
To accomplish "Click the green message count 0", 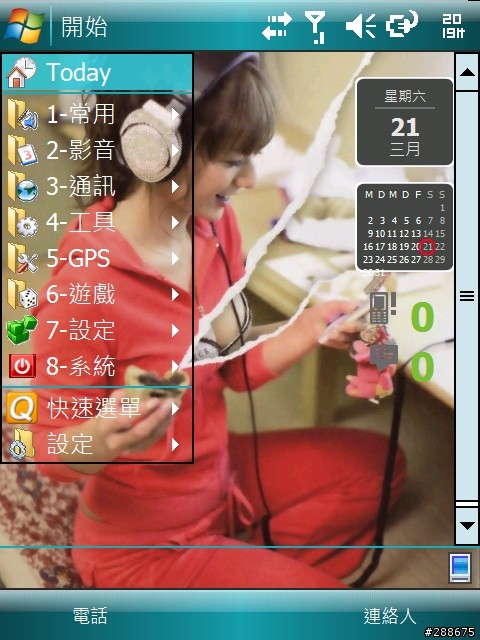I will click(x=422, y=367).
